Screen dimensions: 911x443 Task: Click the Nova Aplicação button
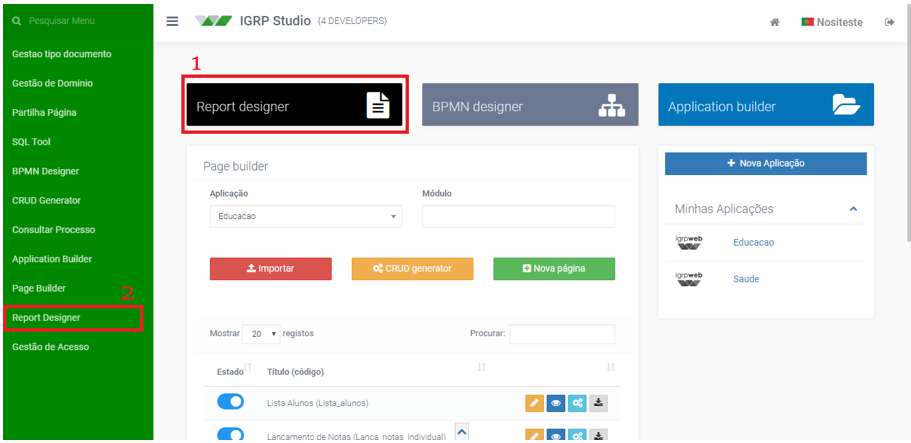(x=766, y=163)
